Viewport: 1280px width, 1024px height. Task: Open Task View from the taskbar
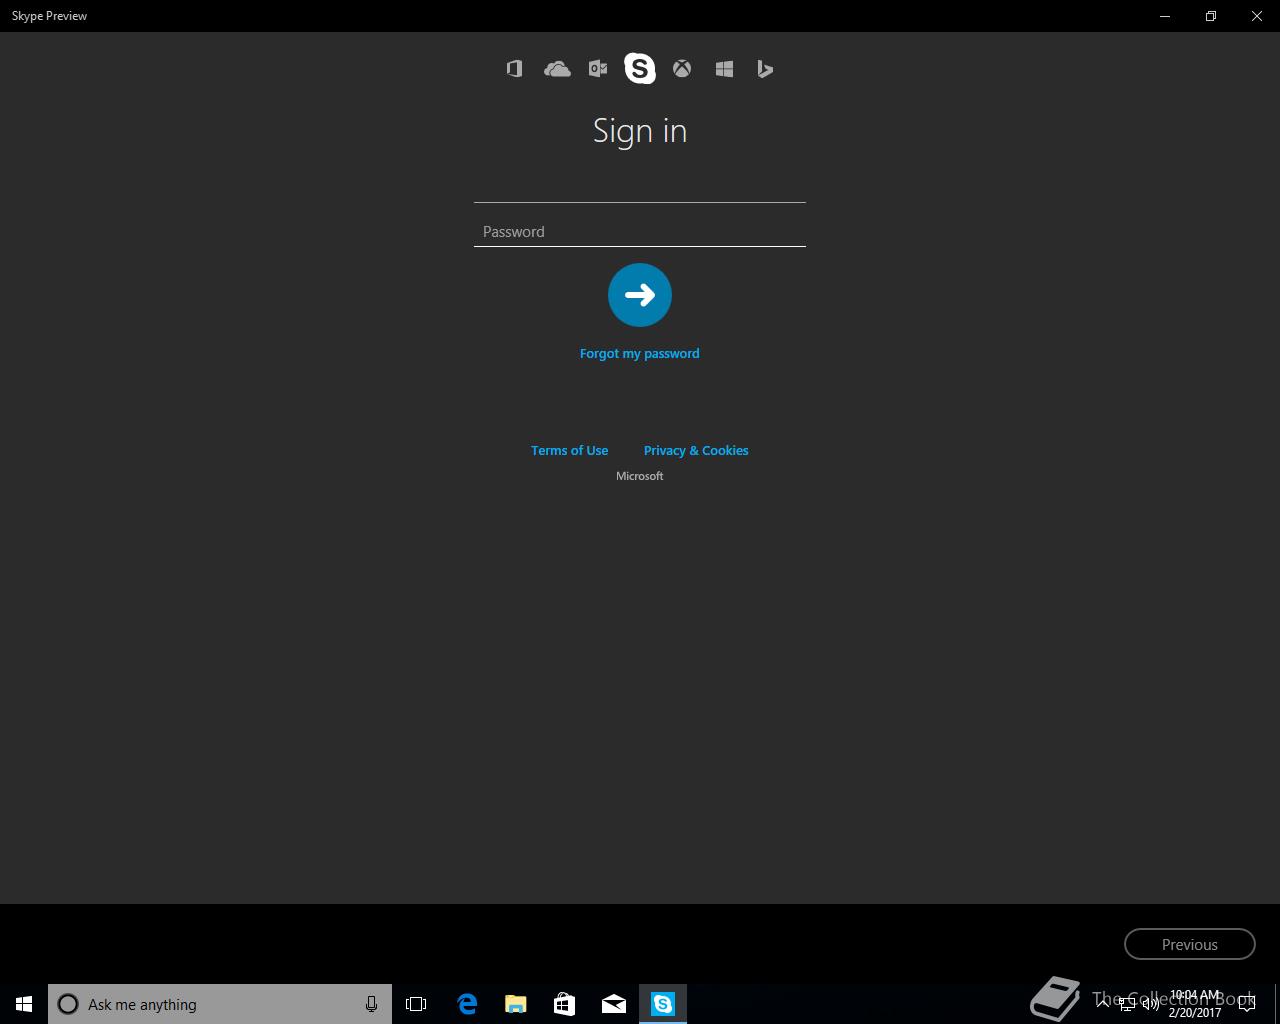416,1004
